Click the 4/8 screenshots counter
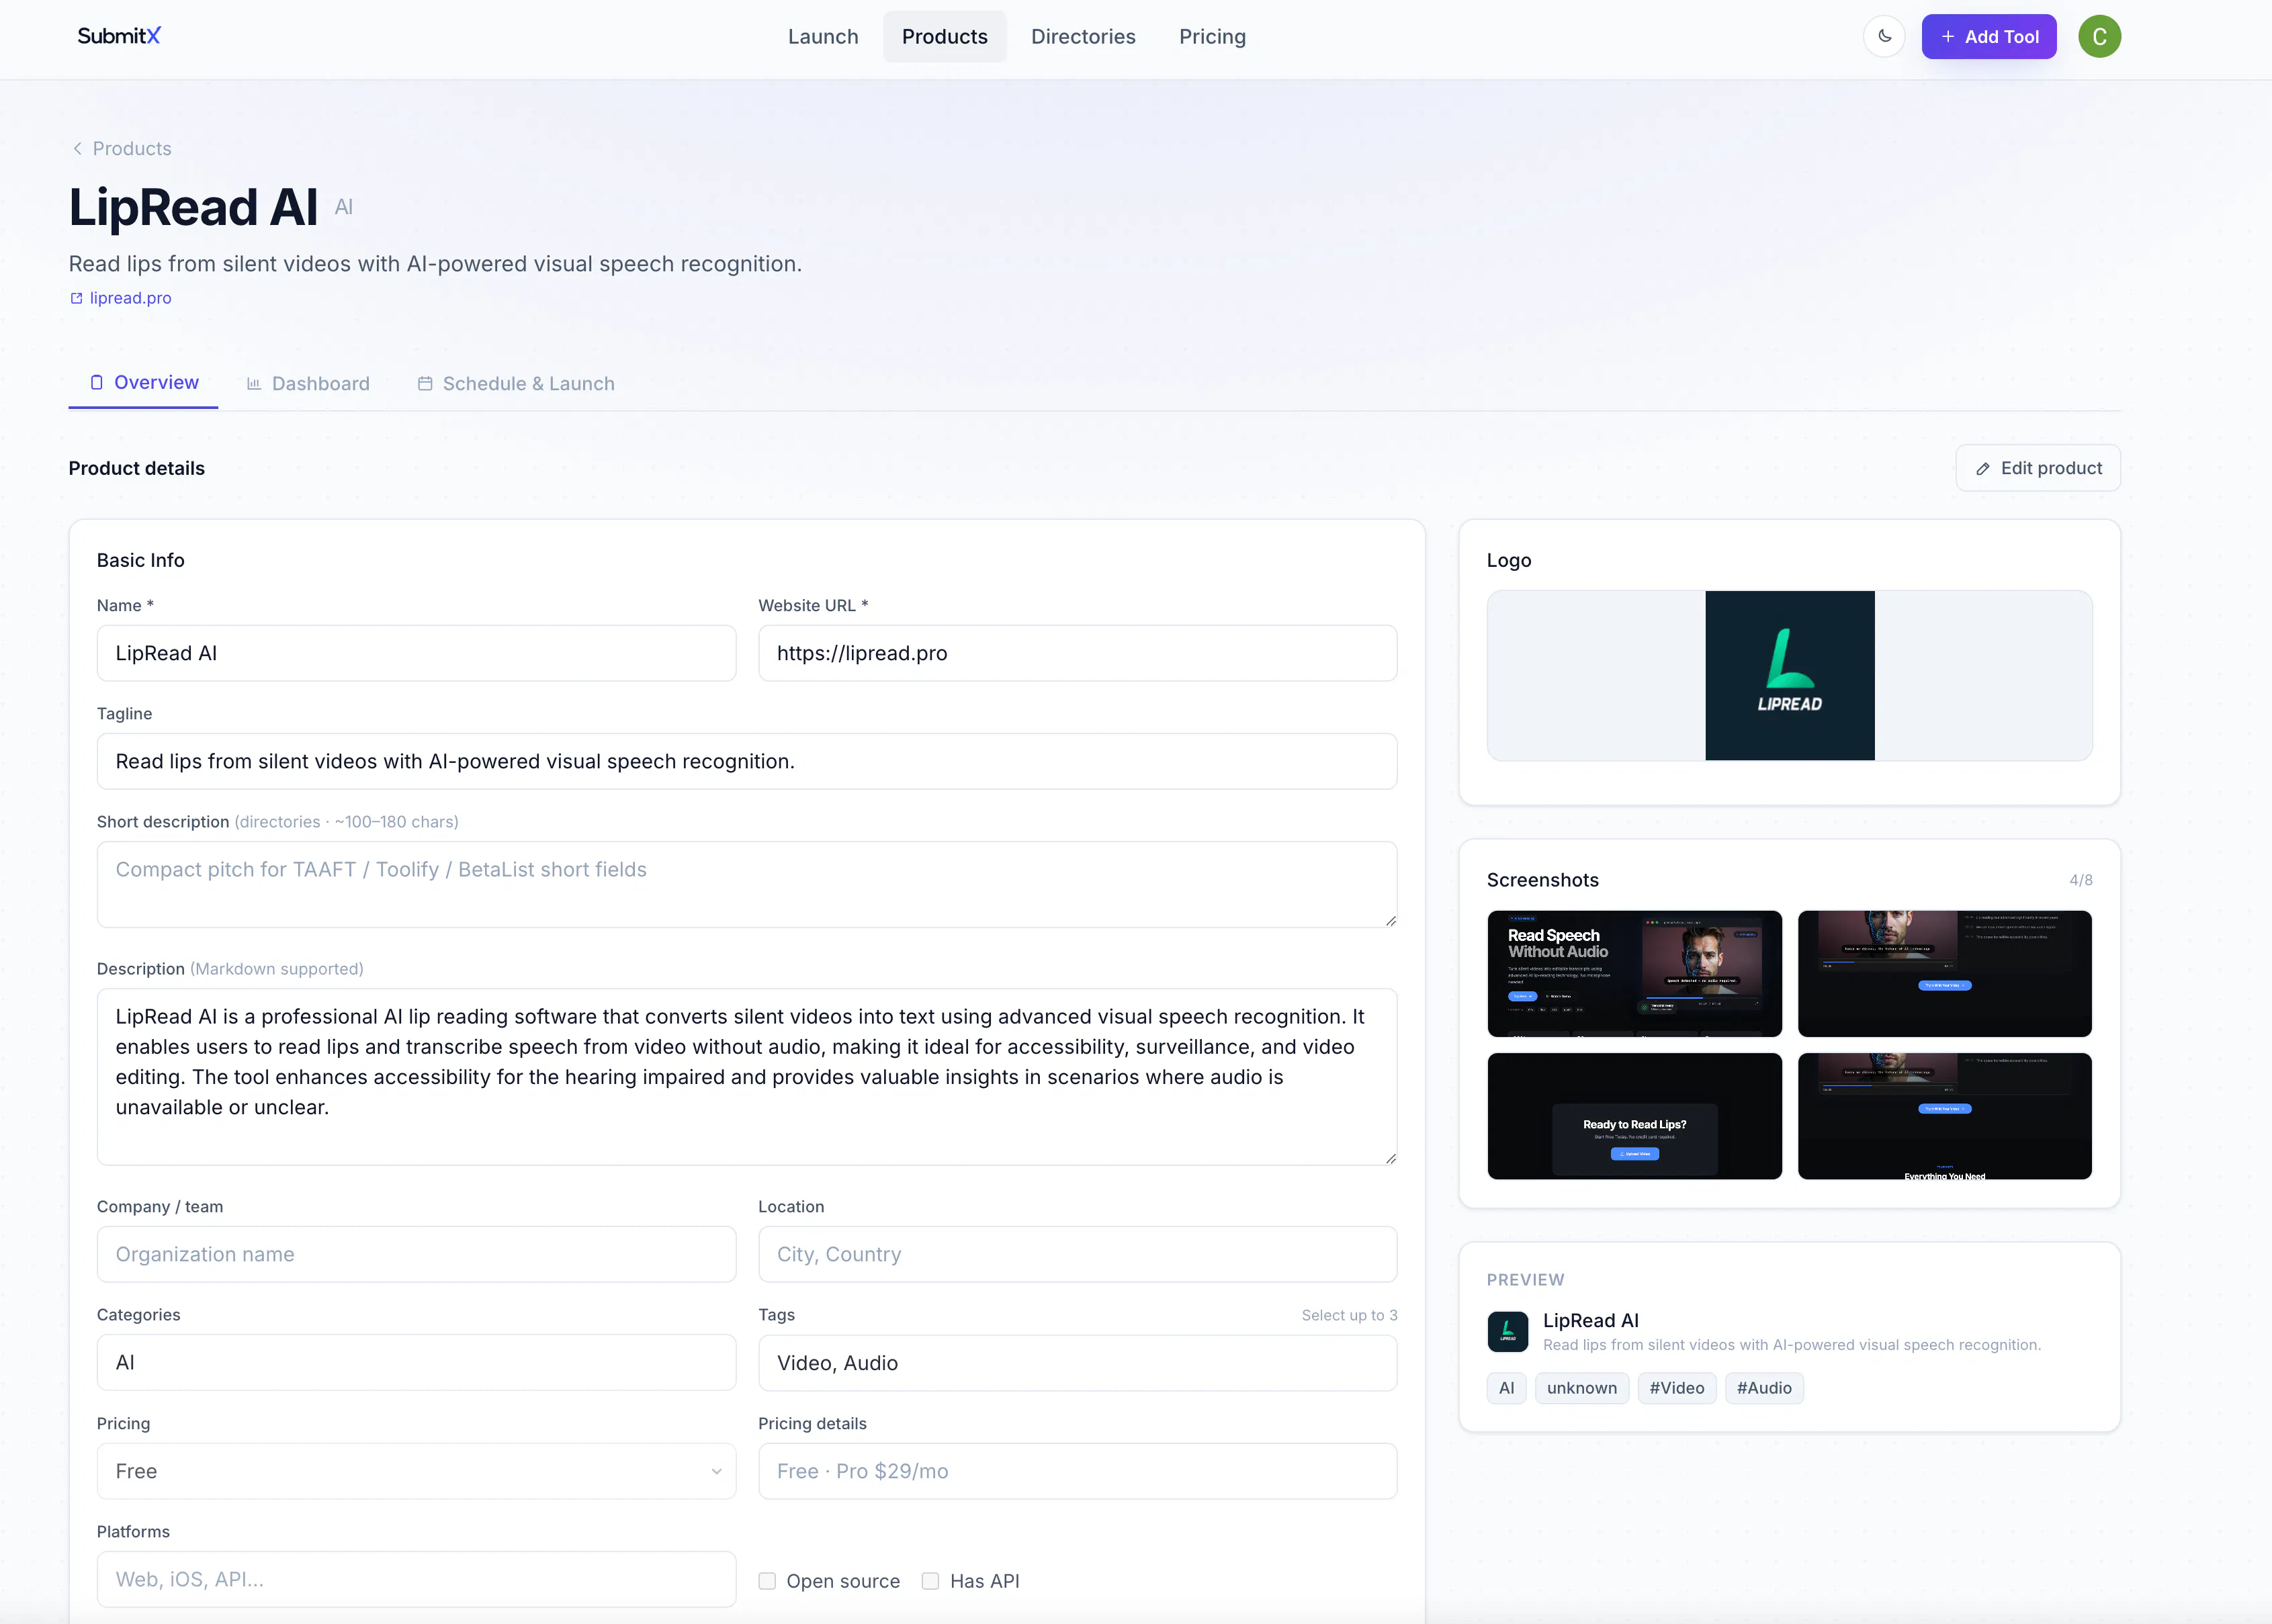This screenshot has height=1624, width=2272. [x=2080, y=880]
